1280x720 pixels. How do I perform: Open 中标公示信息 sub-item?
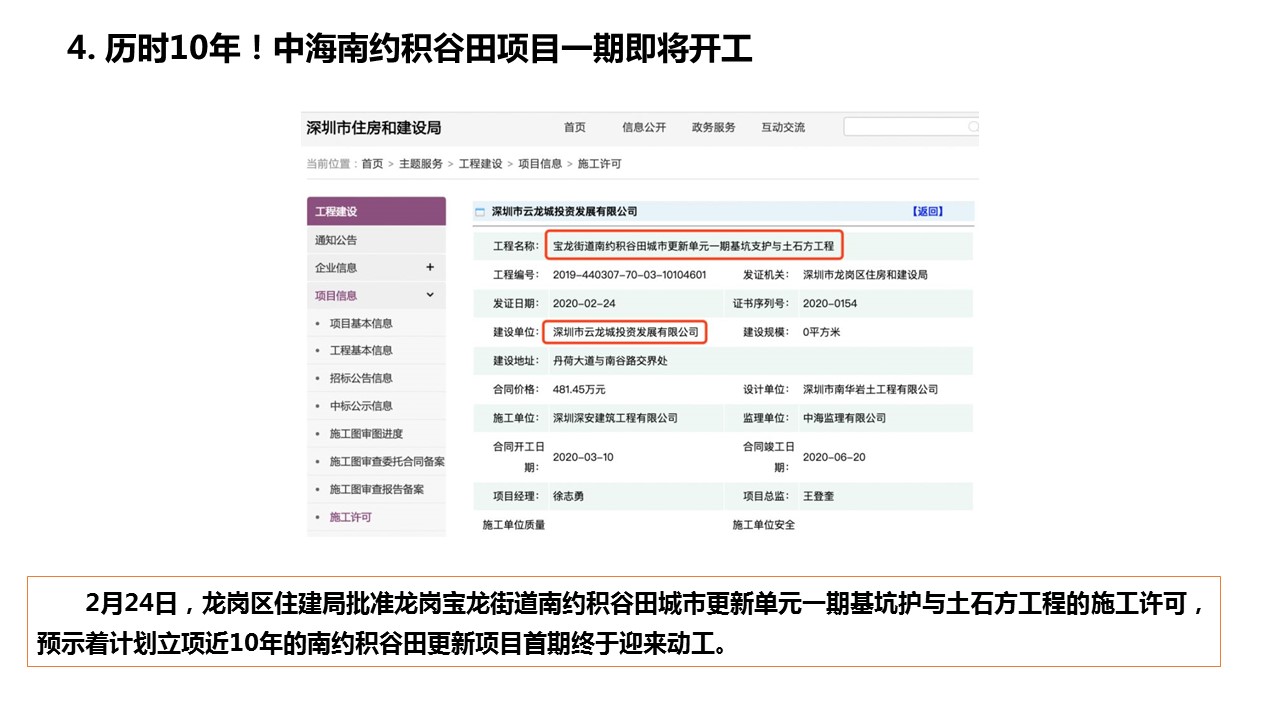pyautogui.click(x=361, y=406)
